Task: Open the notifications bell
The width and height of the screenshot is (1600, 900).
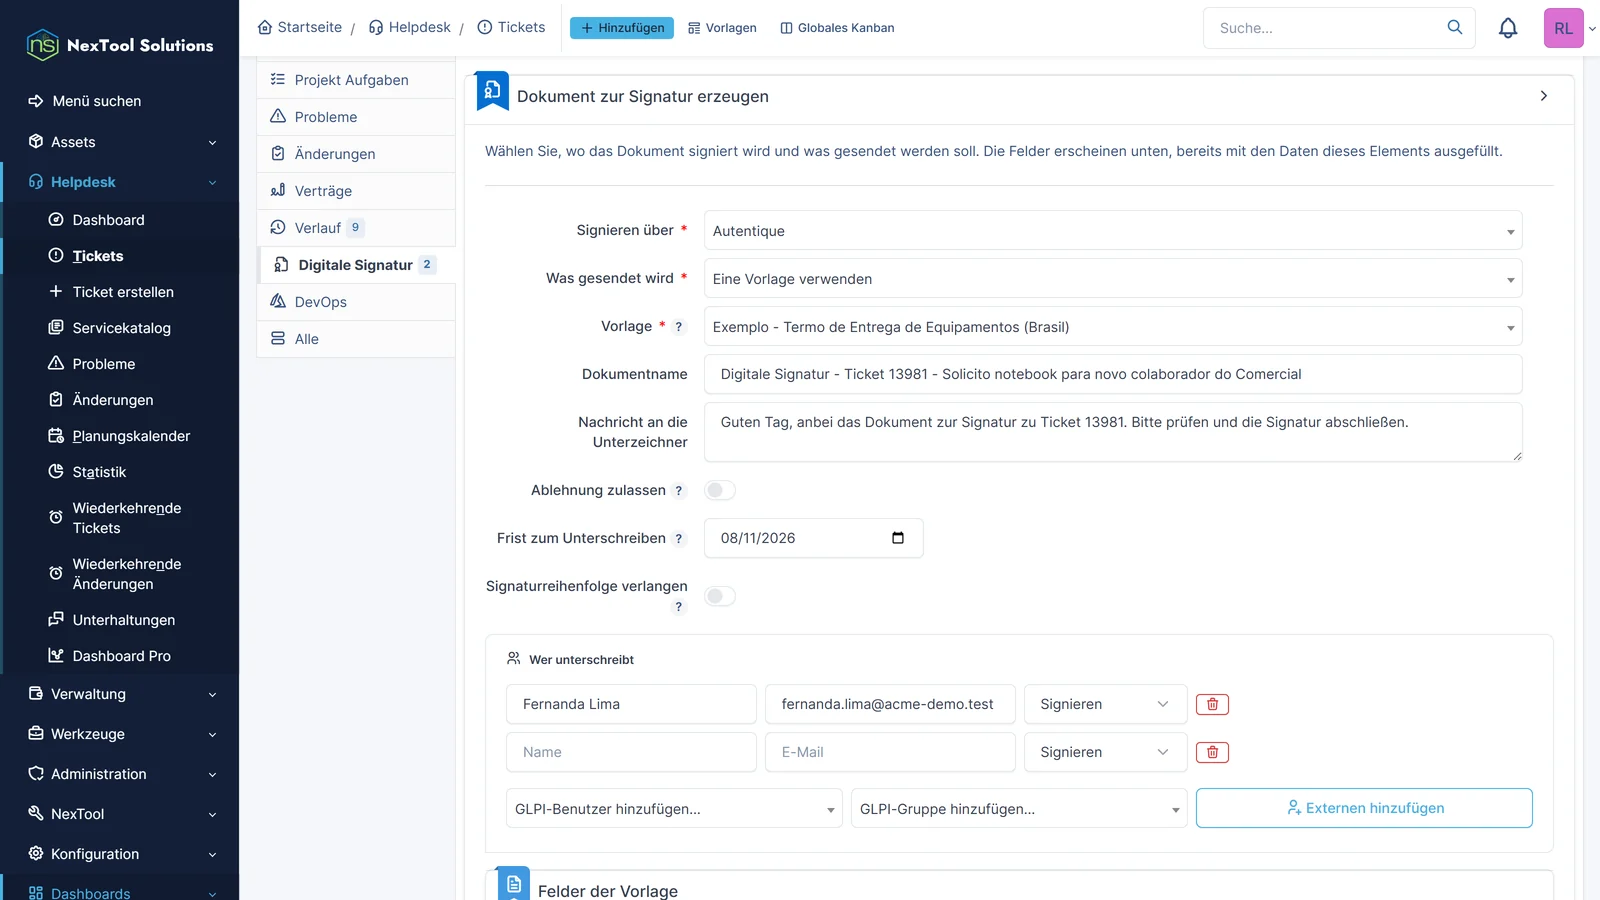Action: coord(1508,28)
